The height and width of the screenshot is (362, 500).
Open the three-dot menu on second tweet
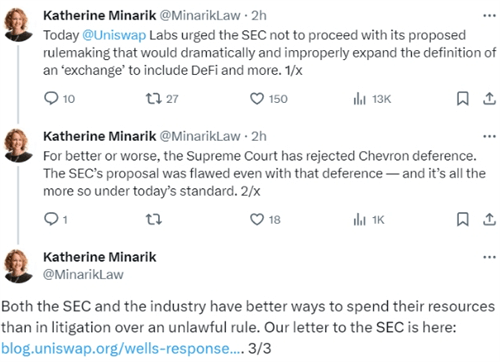coord(489,136)
